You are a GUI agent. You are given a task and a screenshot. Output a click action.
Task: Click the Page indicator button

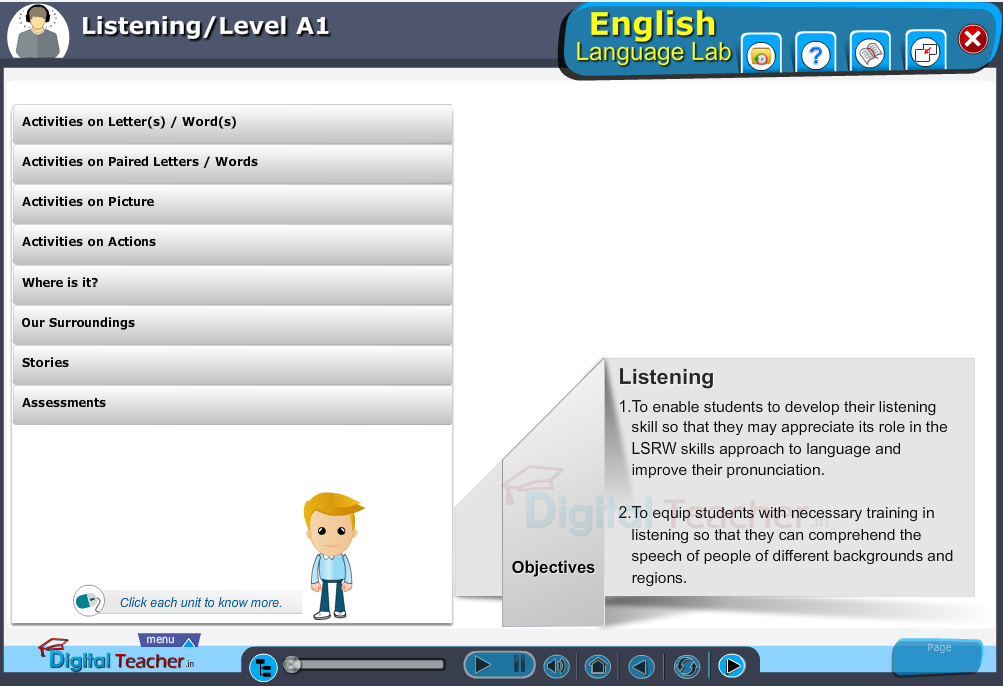click(938, 654)
